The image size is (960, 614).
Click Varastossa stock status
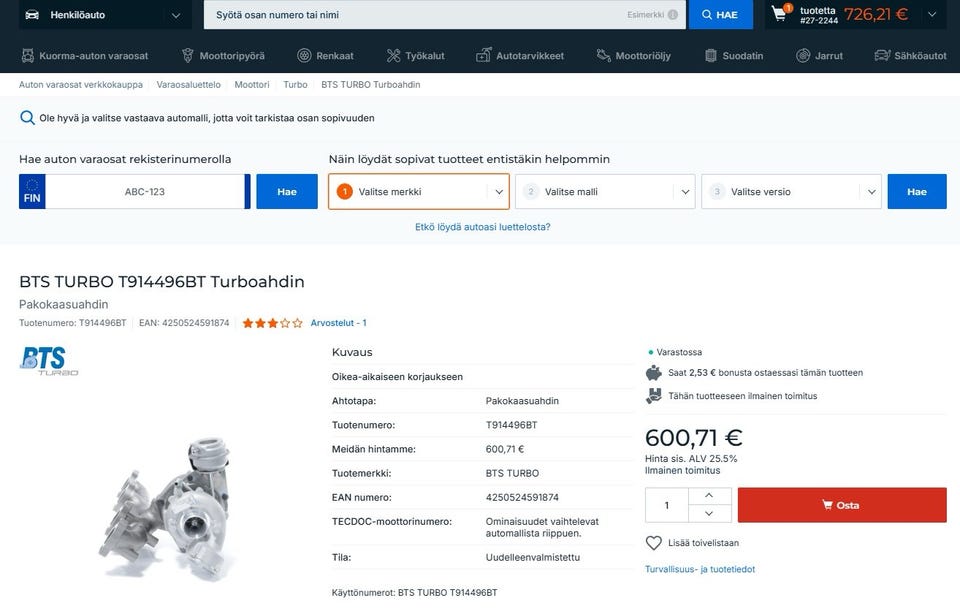pos(679,352)
